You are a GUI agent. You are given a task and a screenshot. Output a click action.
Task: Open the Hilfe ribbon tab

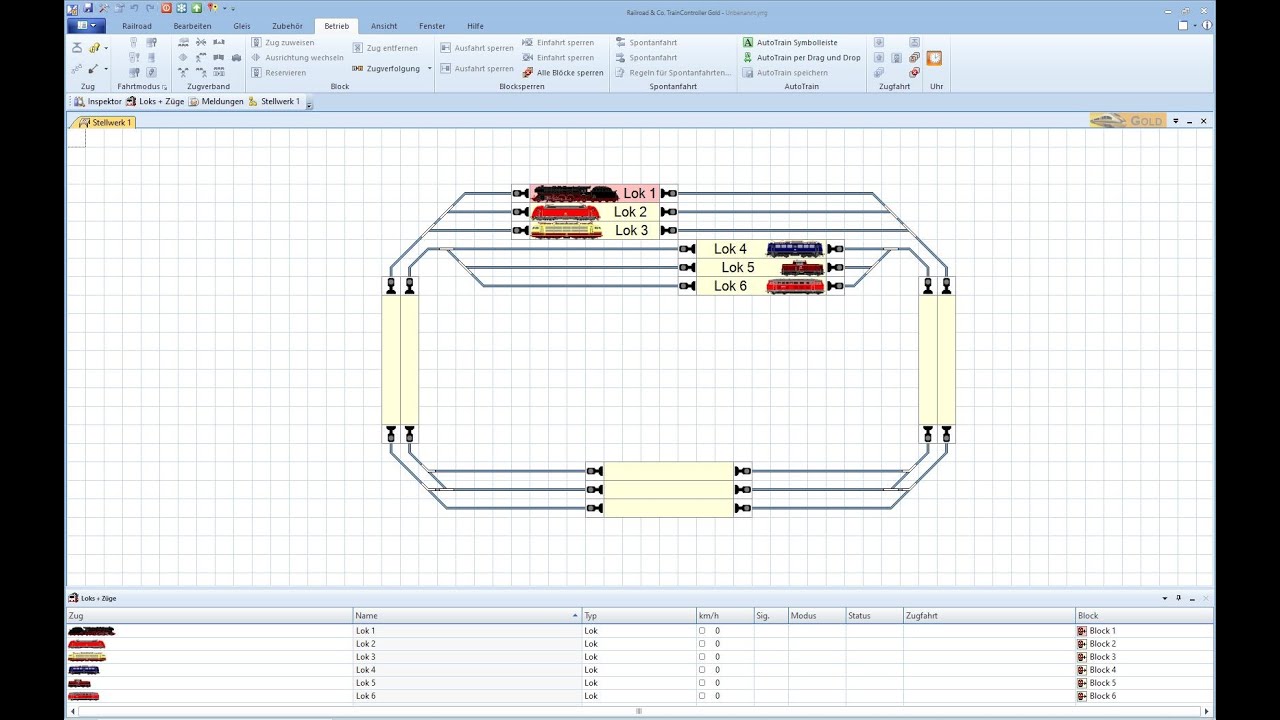475,26
